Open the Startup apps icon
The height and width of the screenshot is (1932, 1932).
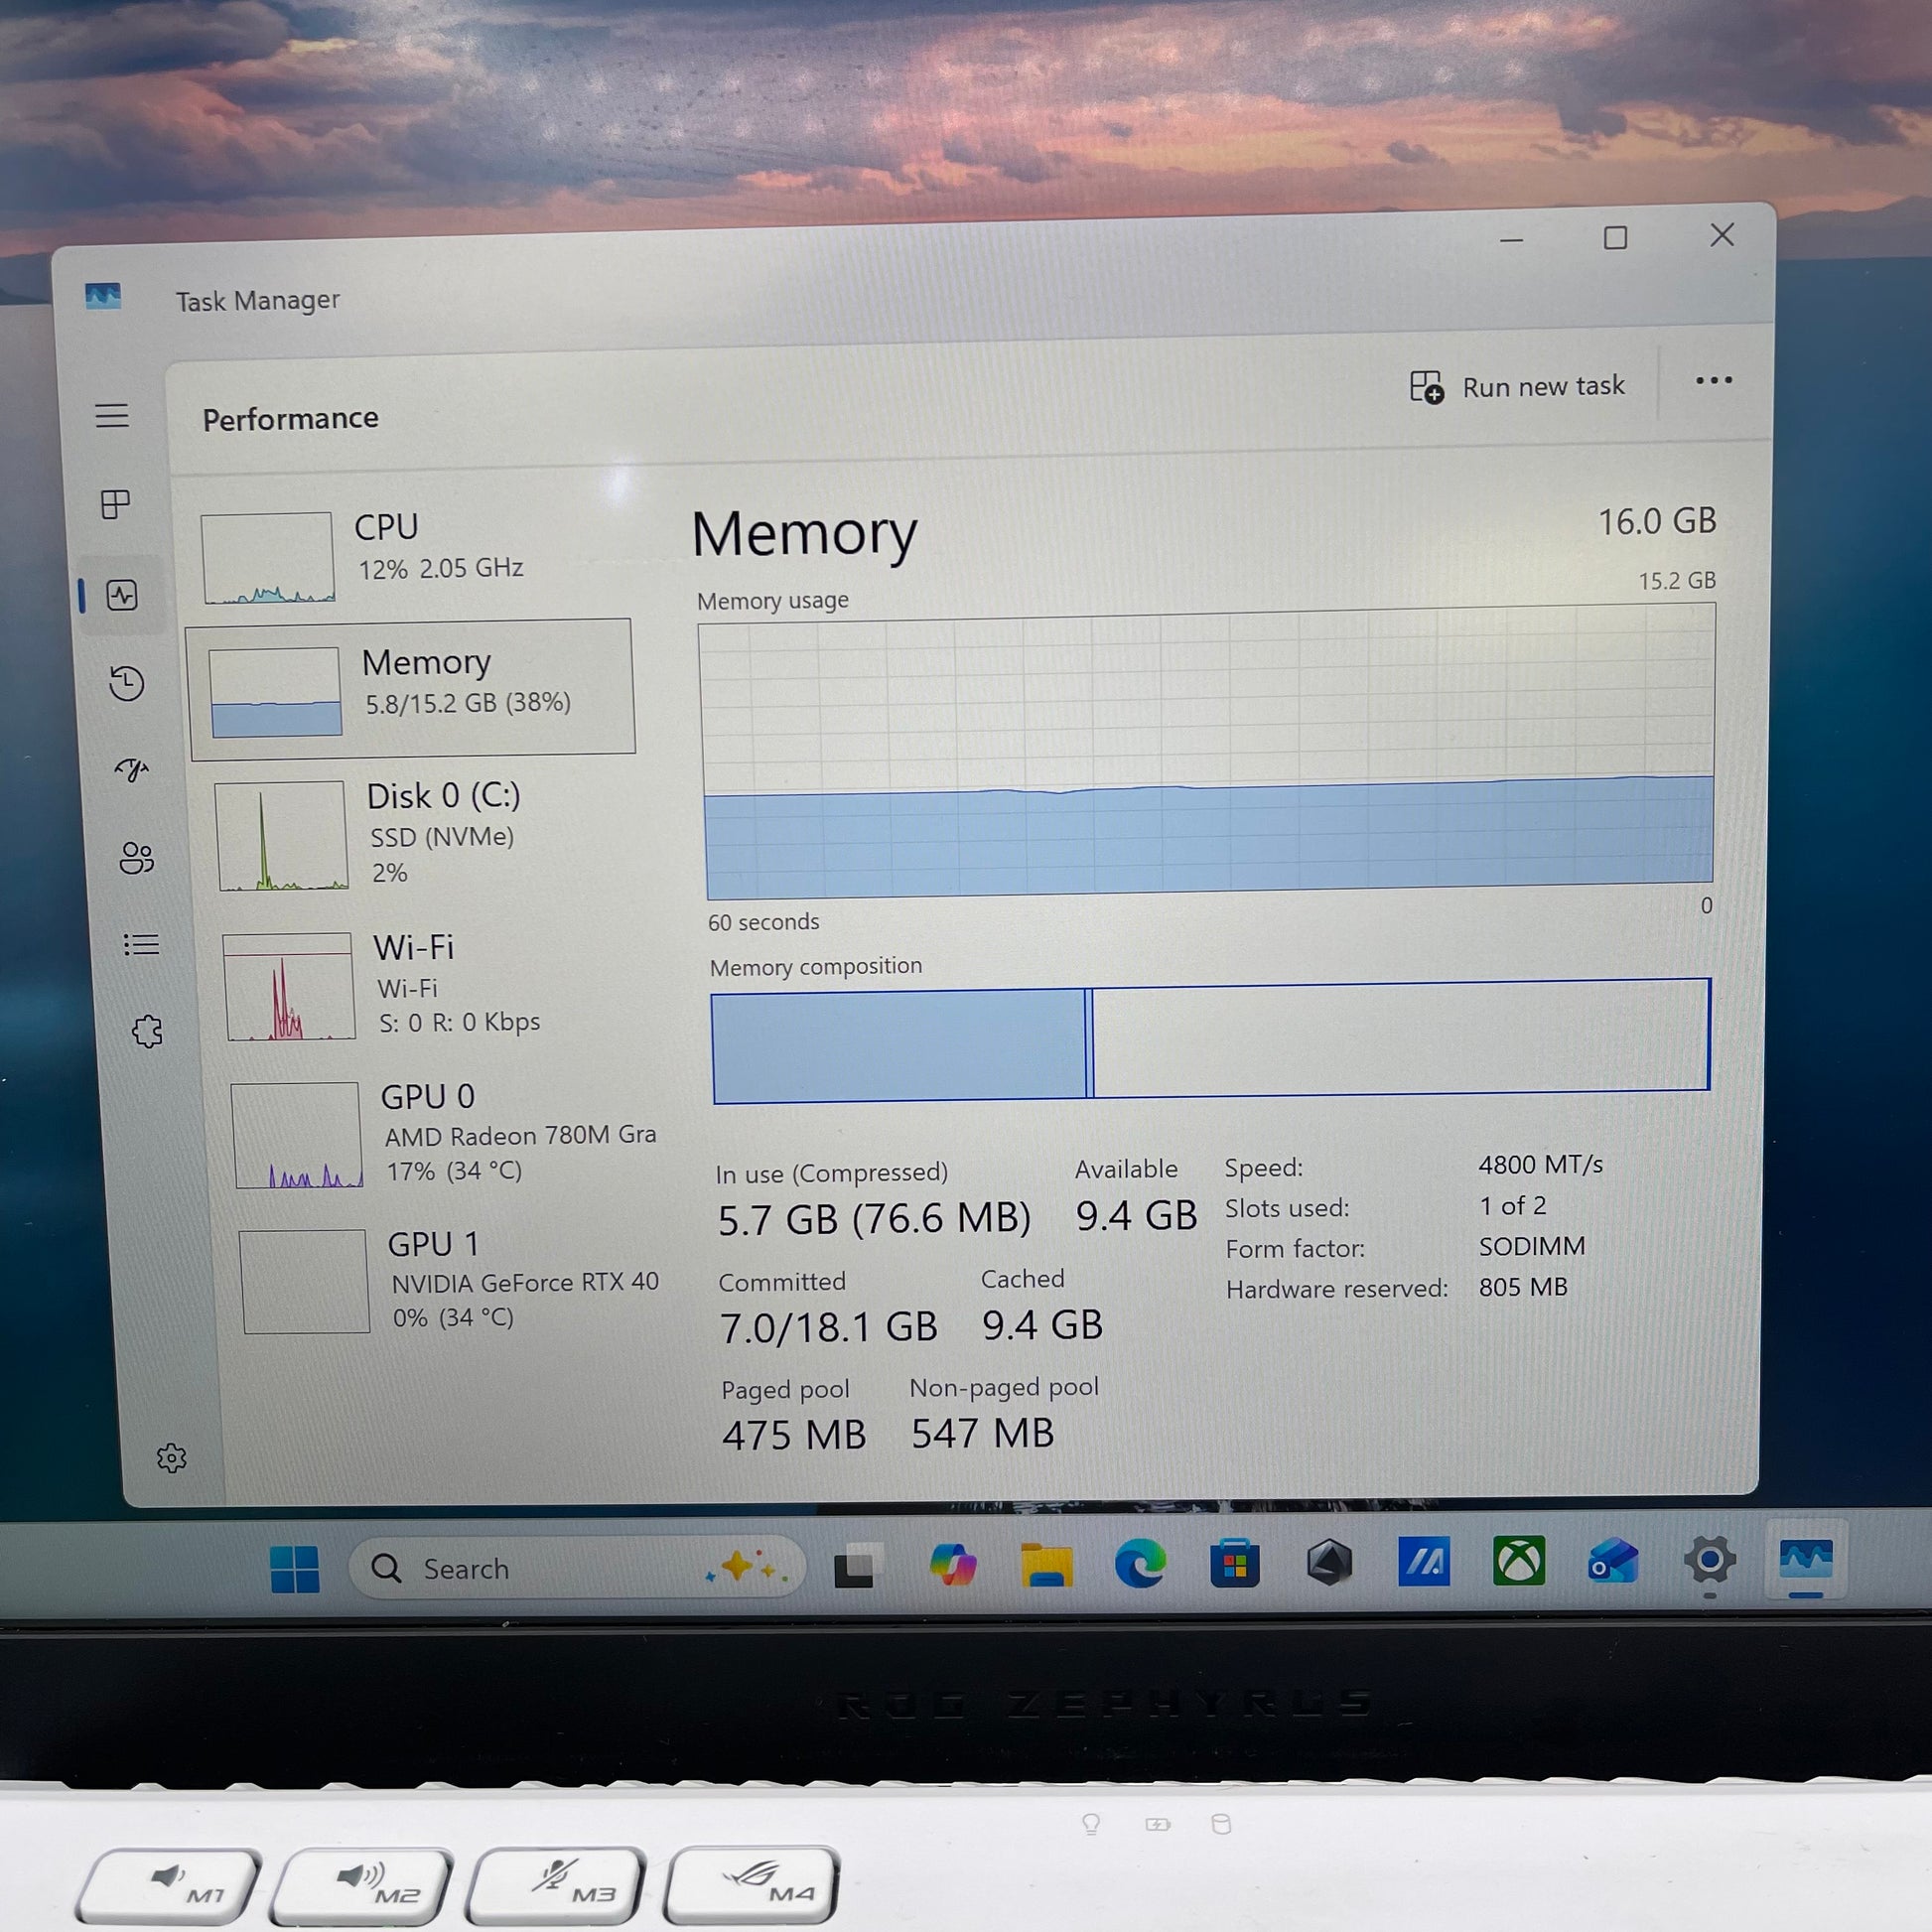(x=131, y=769)
